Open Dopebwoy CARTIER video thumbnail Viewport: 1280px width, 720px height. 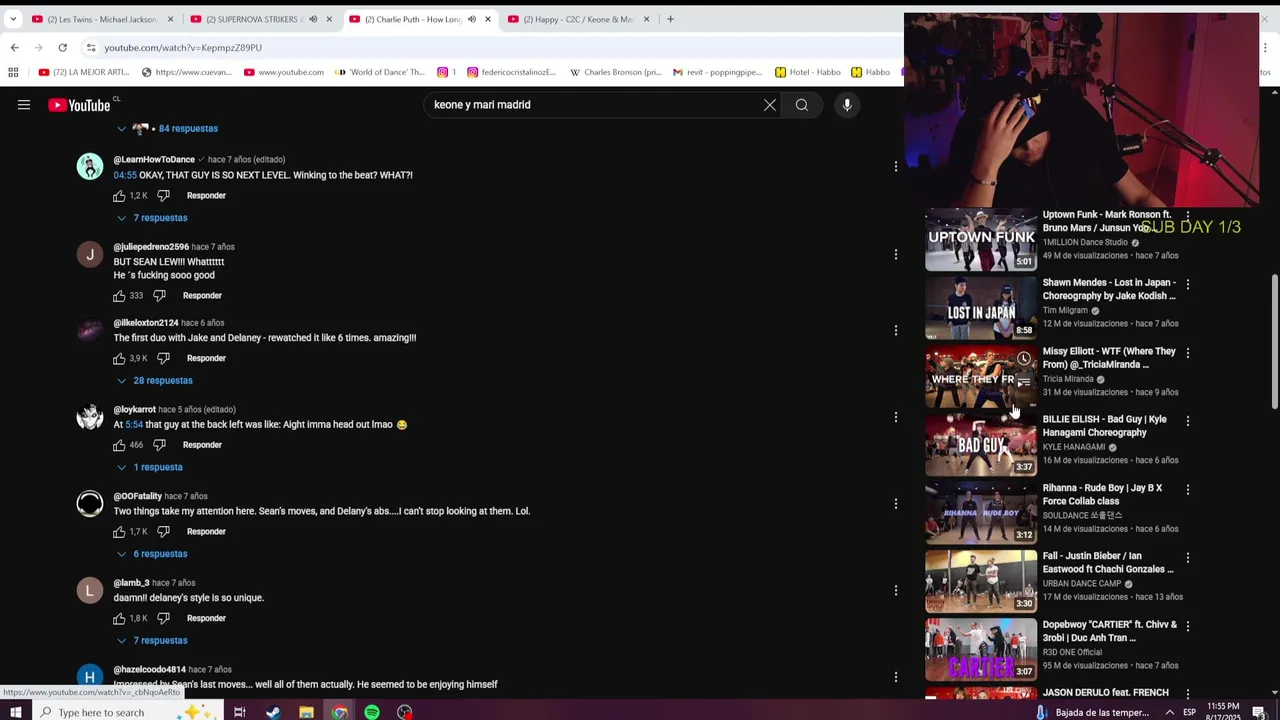pyautogui.click(x=981, y=650)
